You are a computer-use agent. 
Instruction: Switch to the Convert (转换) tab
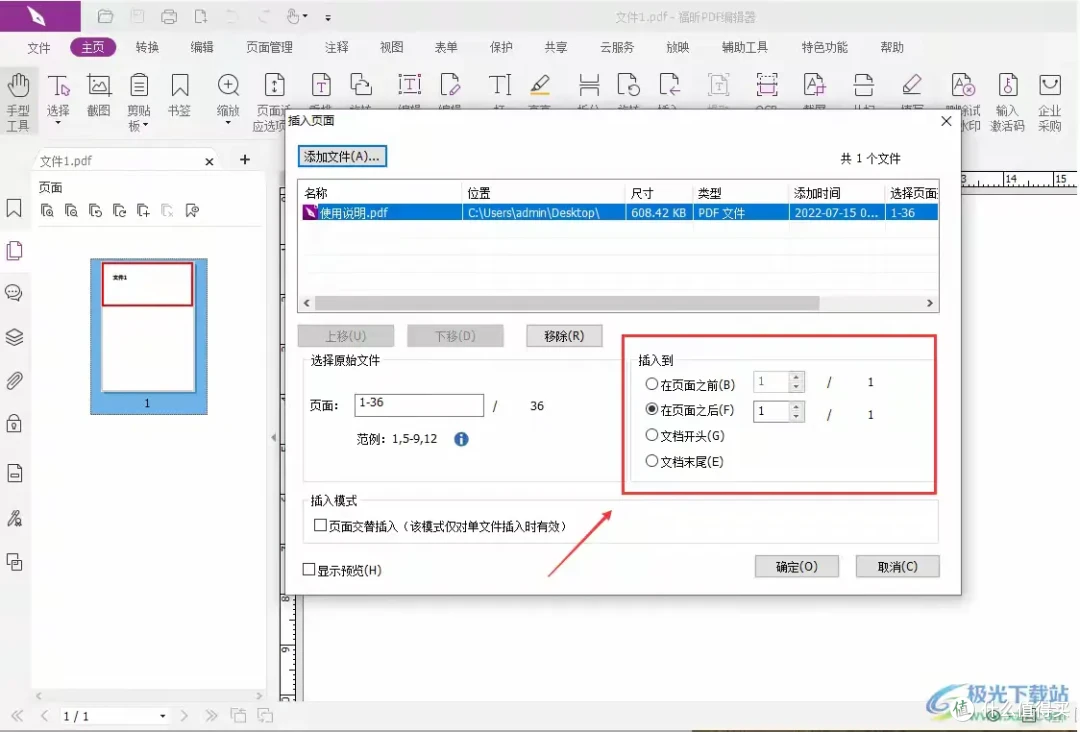click(147, 48)
